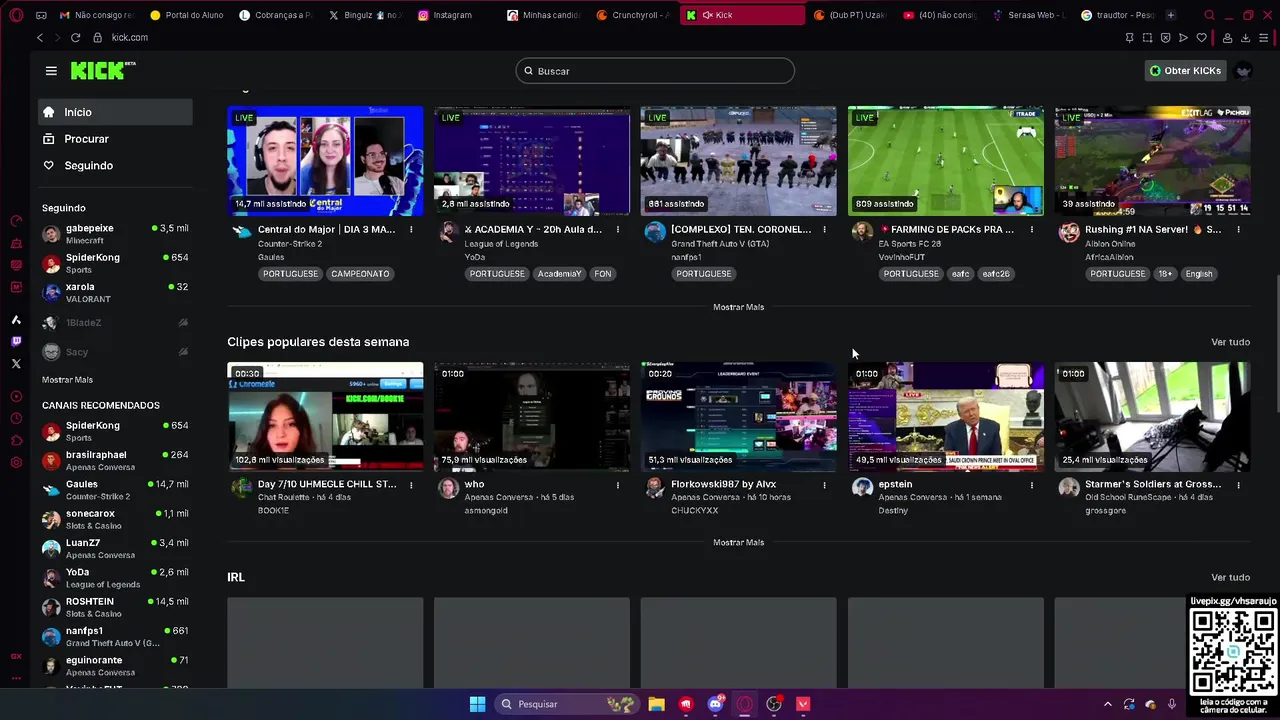
Task: Click Mostrar Mais under live streams
Action: 738,307
